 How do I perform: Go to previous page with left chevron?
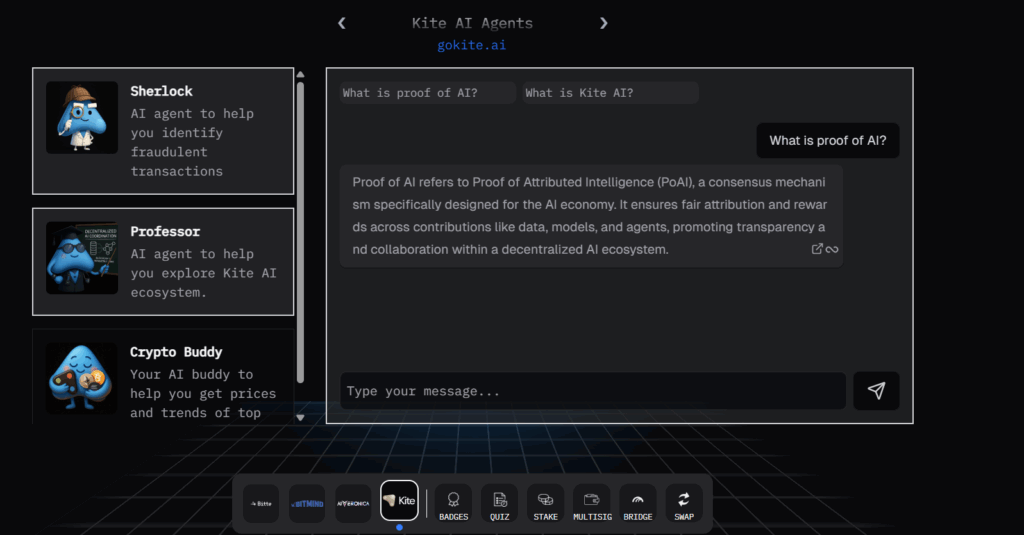(342, 23)
